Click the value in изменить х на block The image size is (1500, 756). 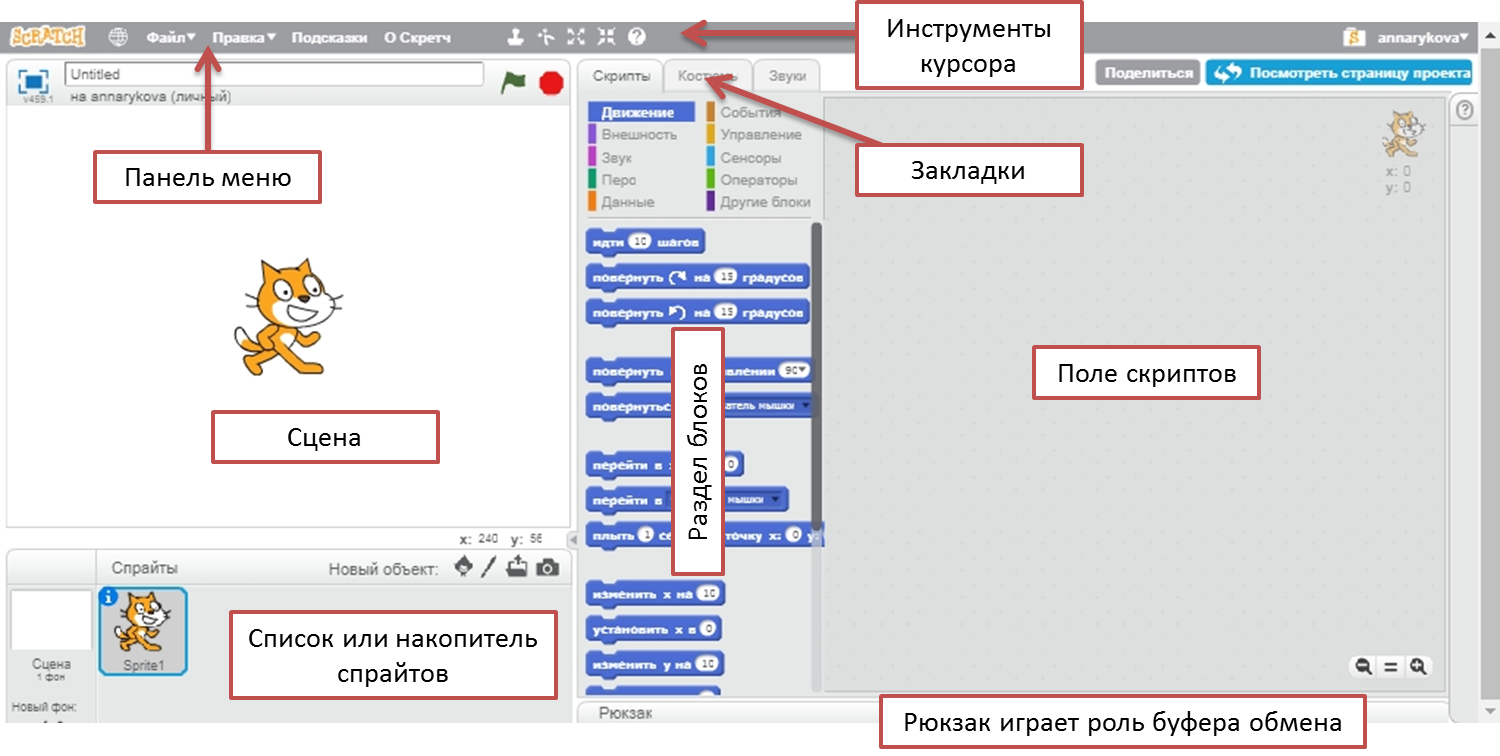point(708,594)
